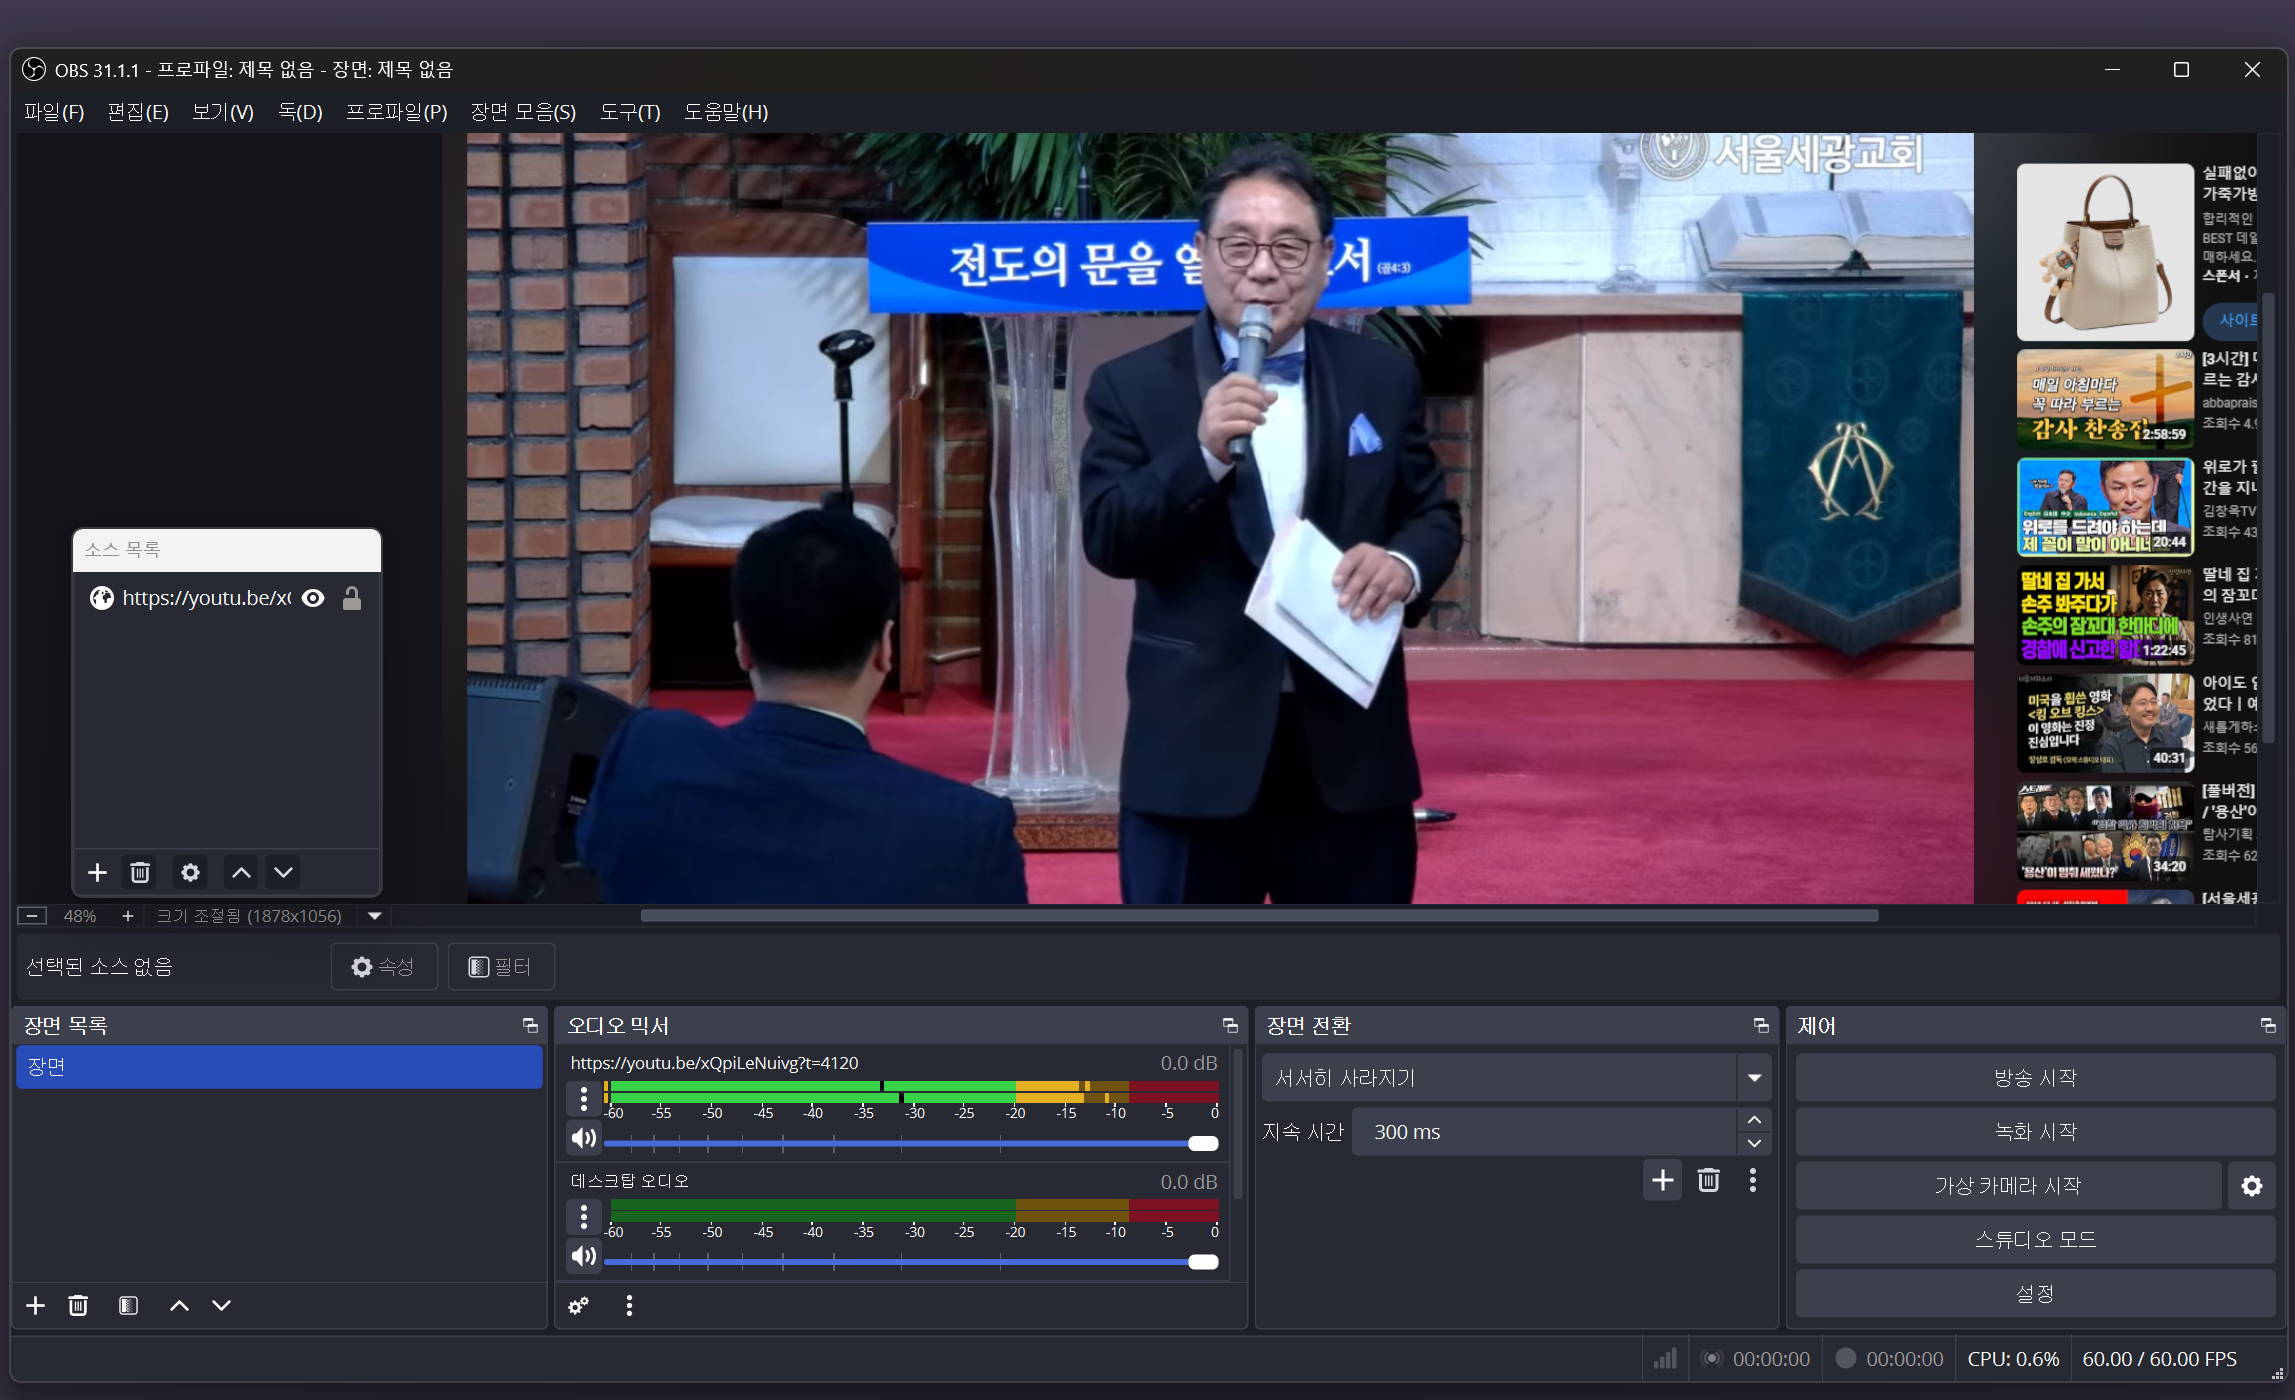Add a new source in the 소스 목록 panel

(x=97, y=873)
